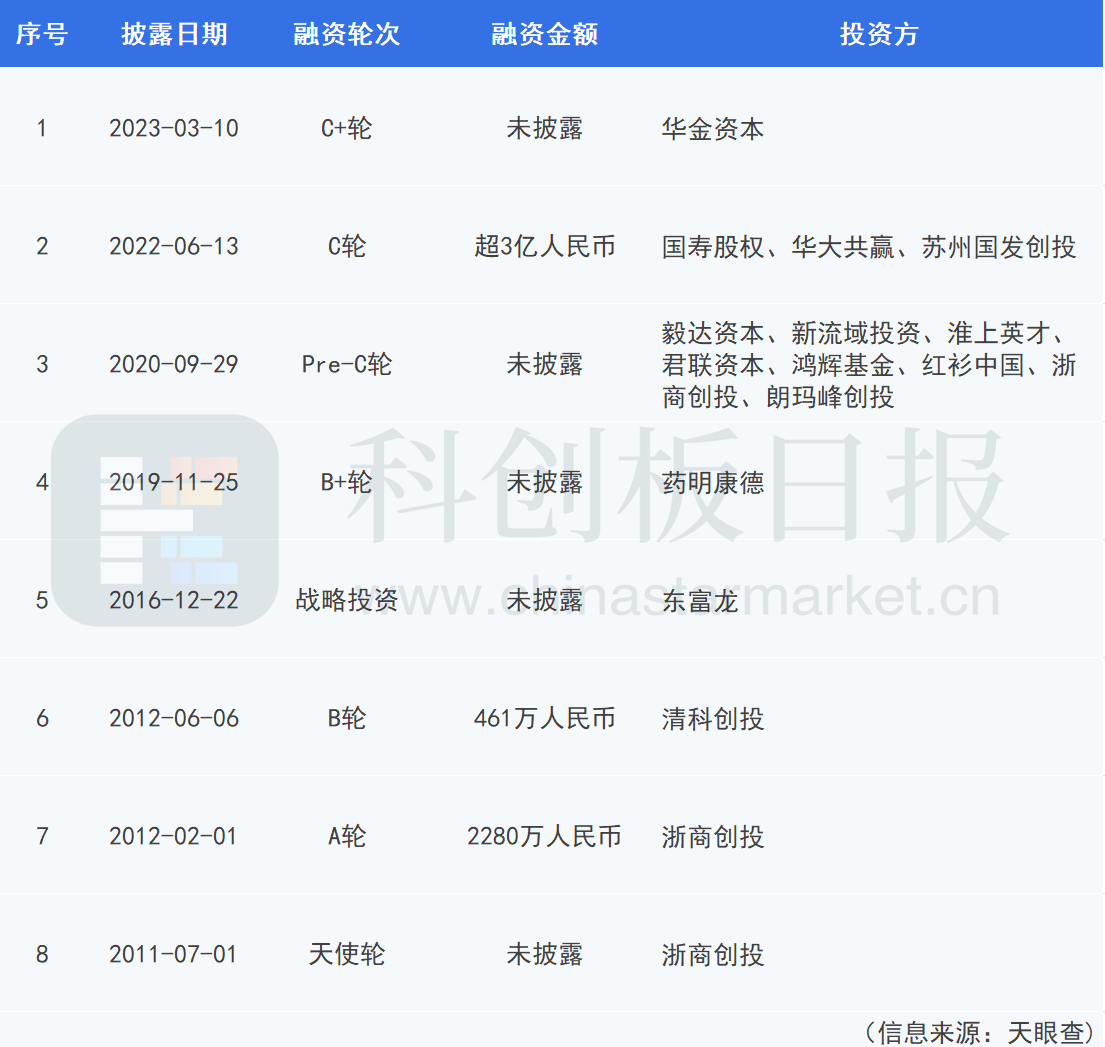This screenshot has width=1105, height=1047.
Task: Click the 战略投资 round cell
Action: 347,600
